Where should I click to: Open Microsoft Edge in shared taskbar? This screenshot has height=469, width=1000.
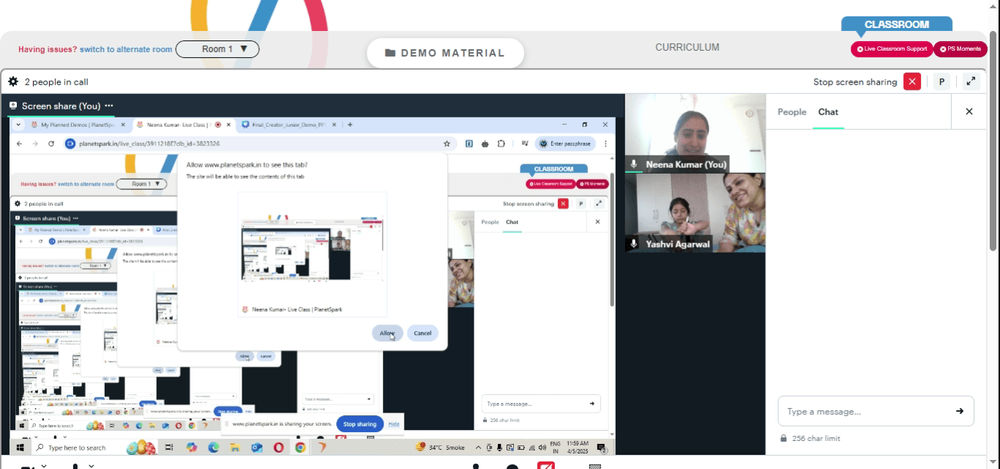(213, 448)
